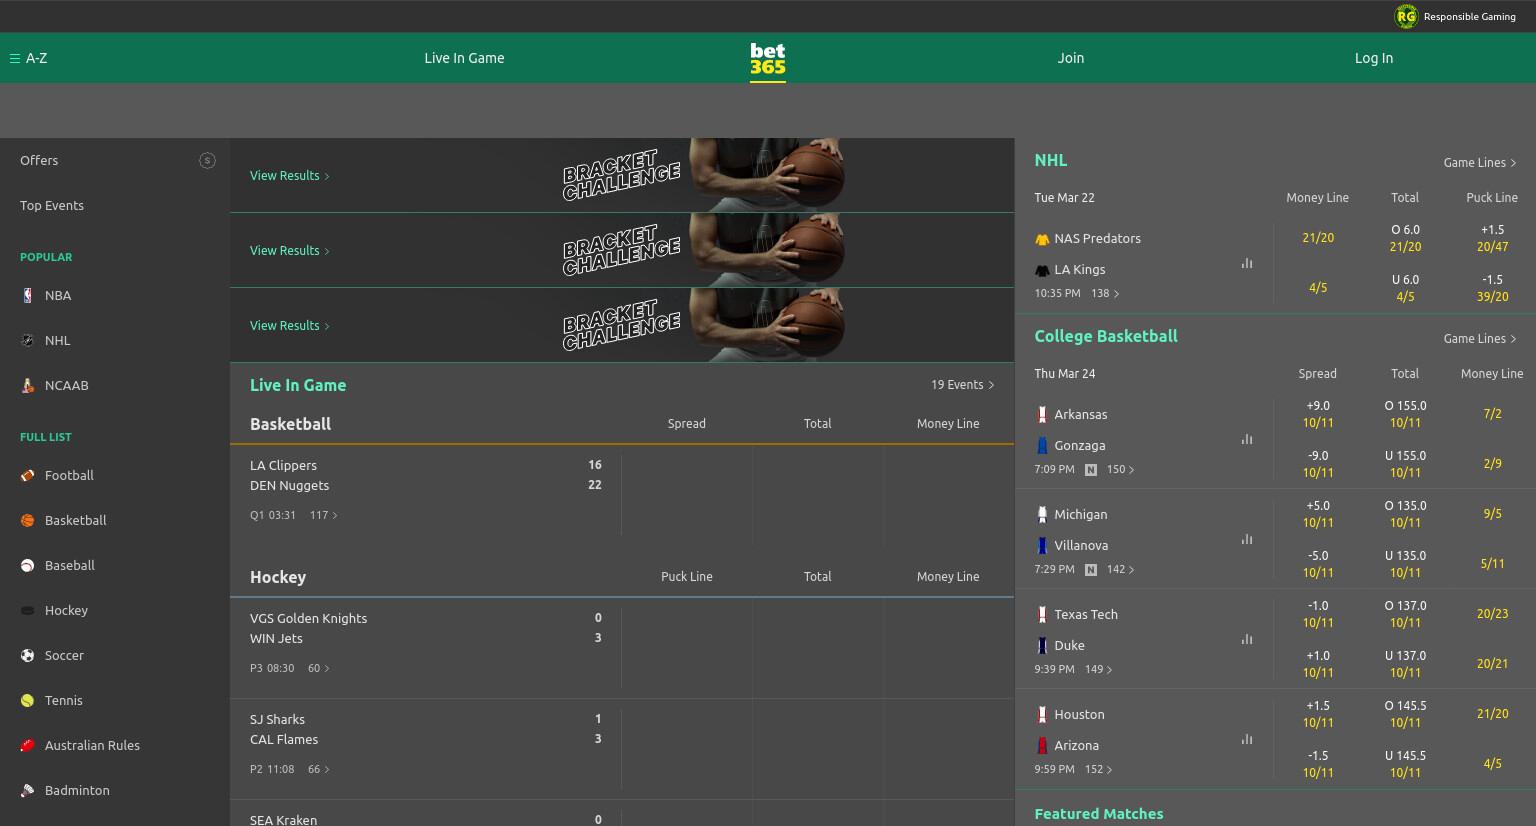
Task: Click the Hockey puck icon in Full List
Action: click(28, 611)
